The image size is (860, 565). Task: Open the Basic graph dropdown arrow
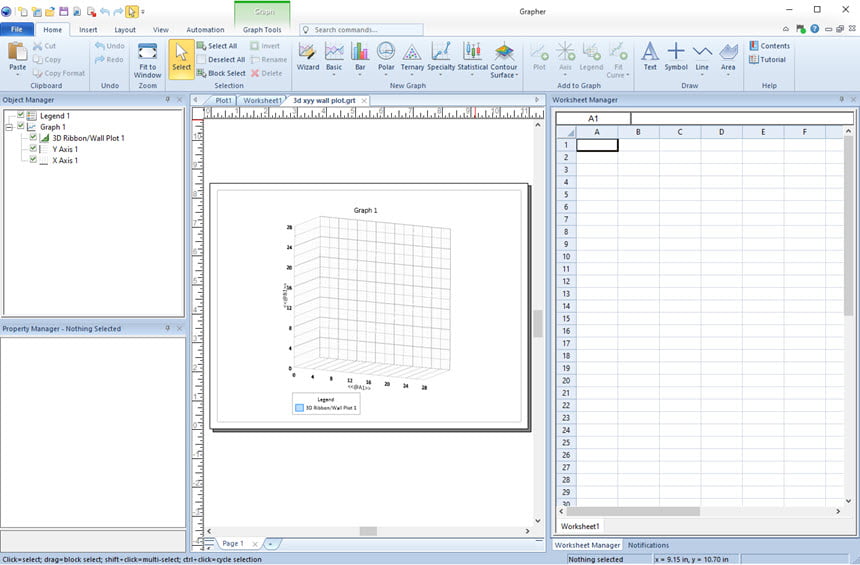point(333,75)
